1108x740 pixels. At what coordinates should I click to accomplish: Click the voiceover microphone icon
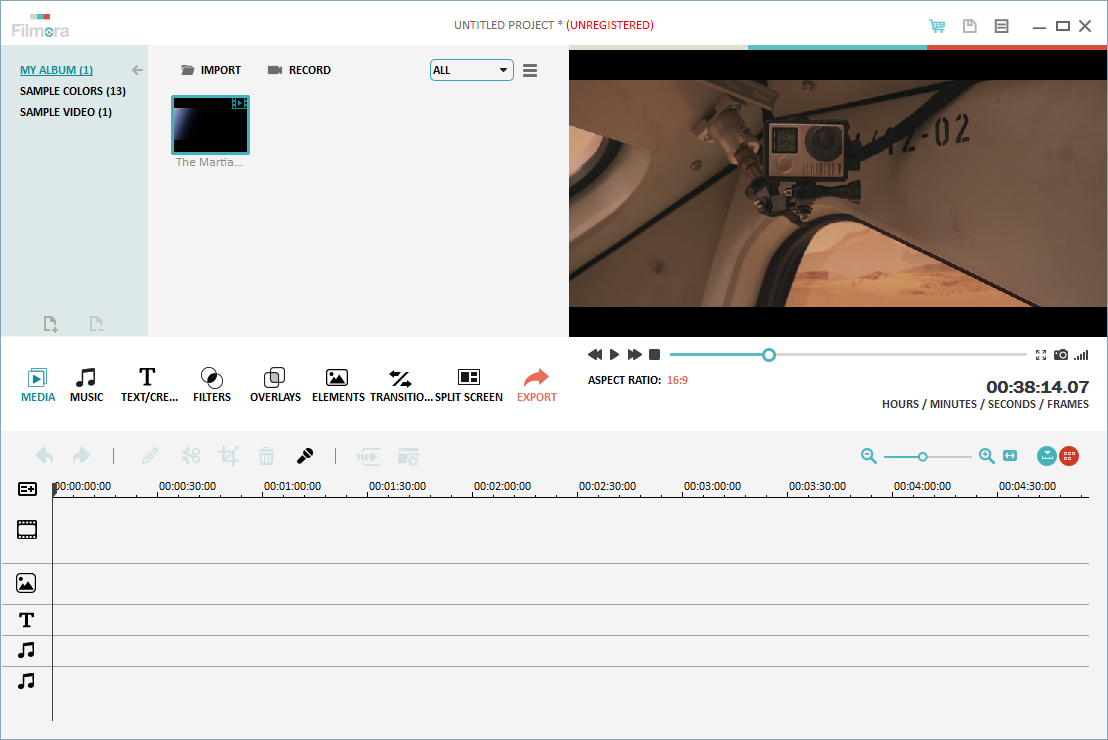[x=305, y=456]
